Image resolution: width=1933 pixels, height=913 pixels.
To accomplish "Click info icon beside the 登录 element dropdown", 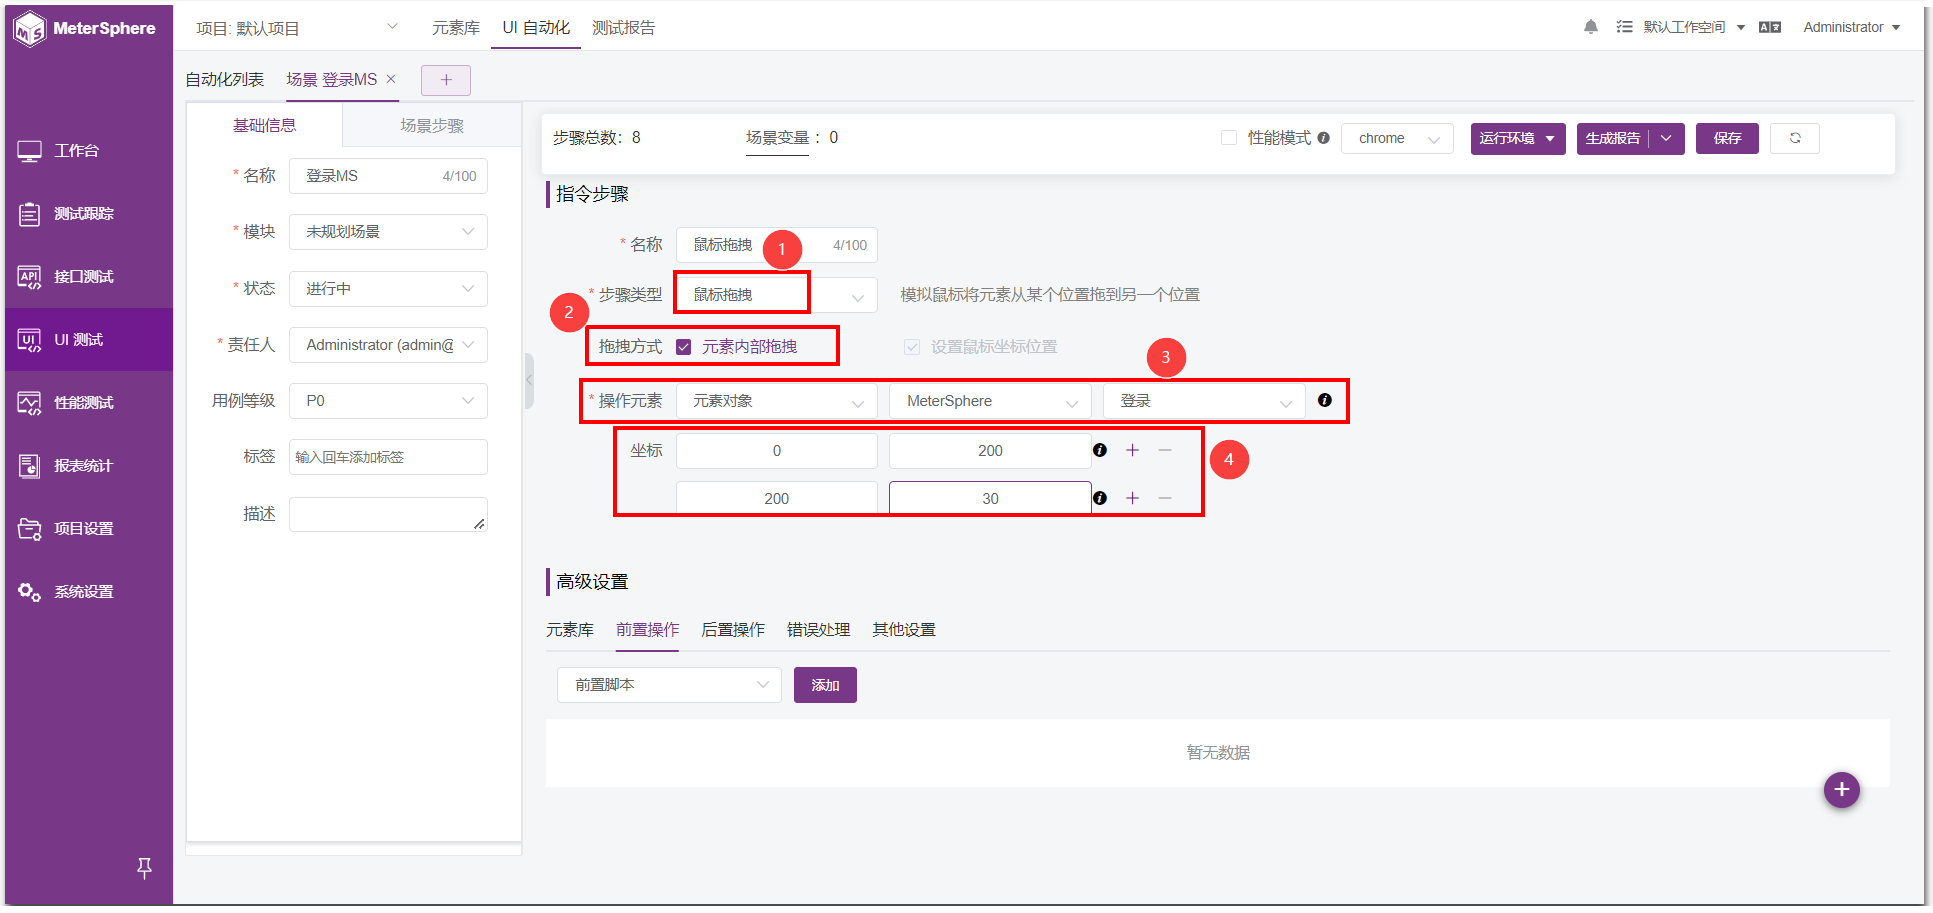I will click(x=1324, y=400).
